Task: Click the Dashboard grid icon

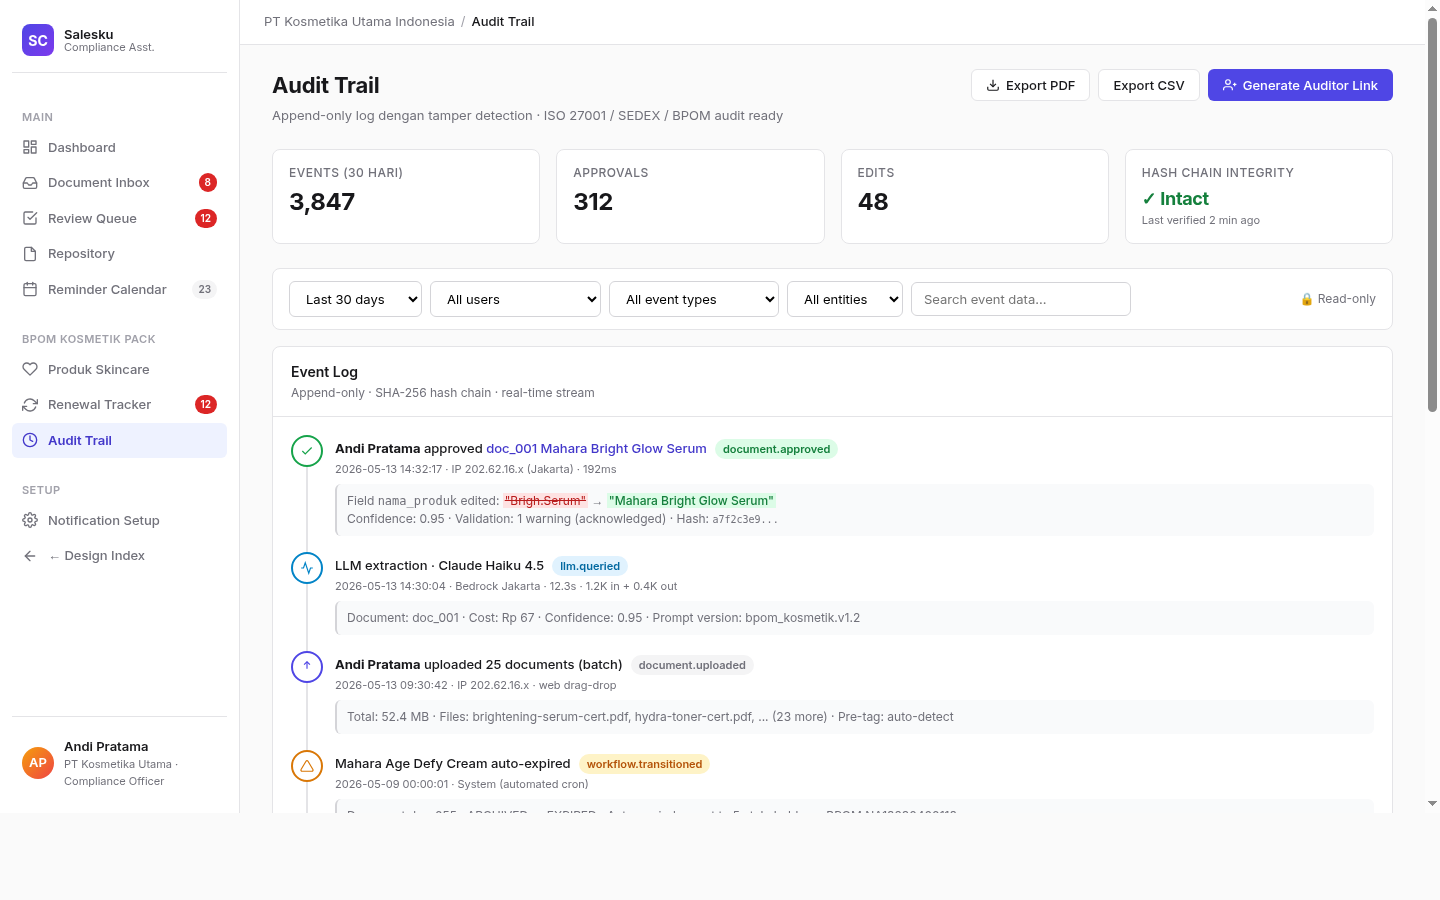Action: [x=30, y=147]
